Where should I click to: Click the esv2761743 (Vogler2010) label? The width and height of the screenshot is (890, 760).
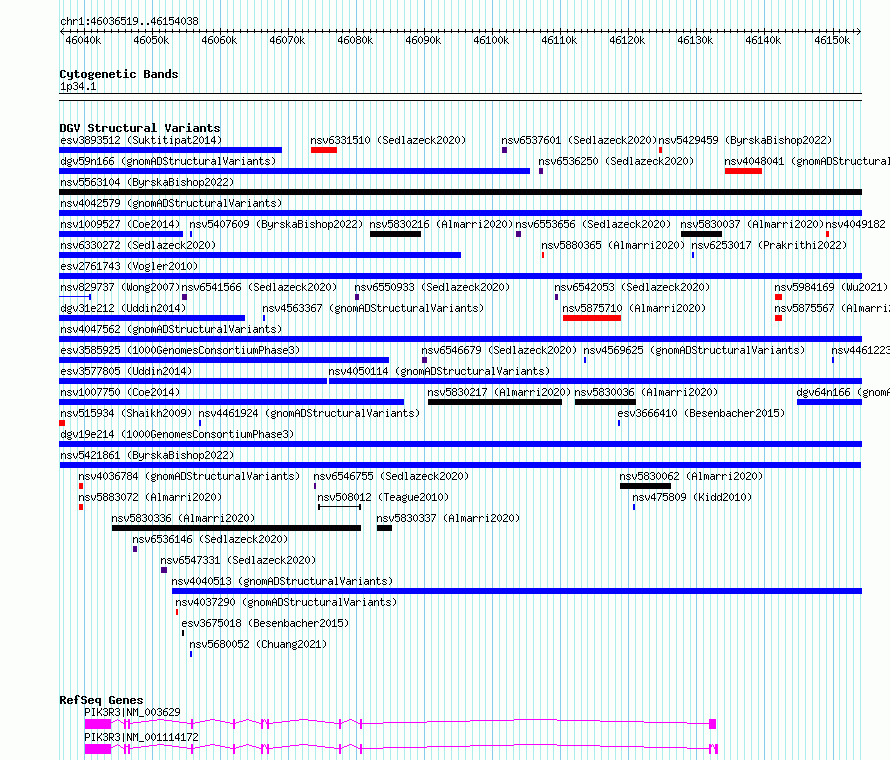(129, 266)
